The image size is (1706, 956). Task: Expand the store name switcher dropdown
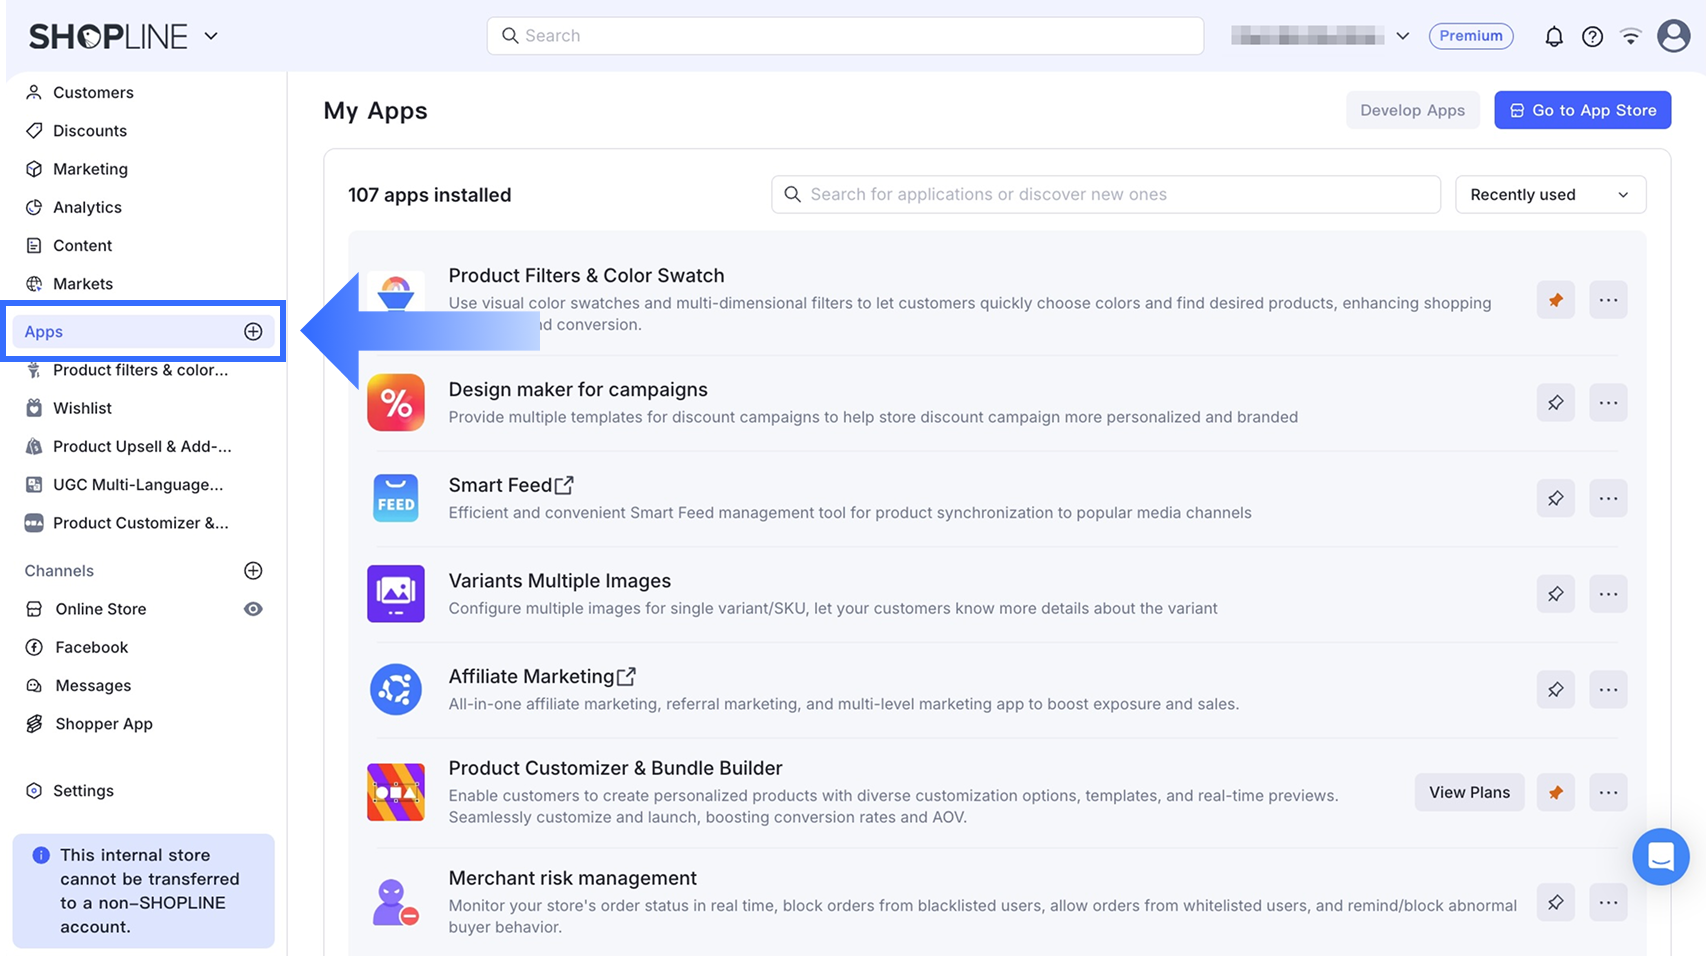click(x=1403, y=36)
